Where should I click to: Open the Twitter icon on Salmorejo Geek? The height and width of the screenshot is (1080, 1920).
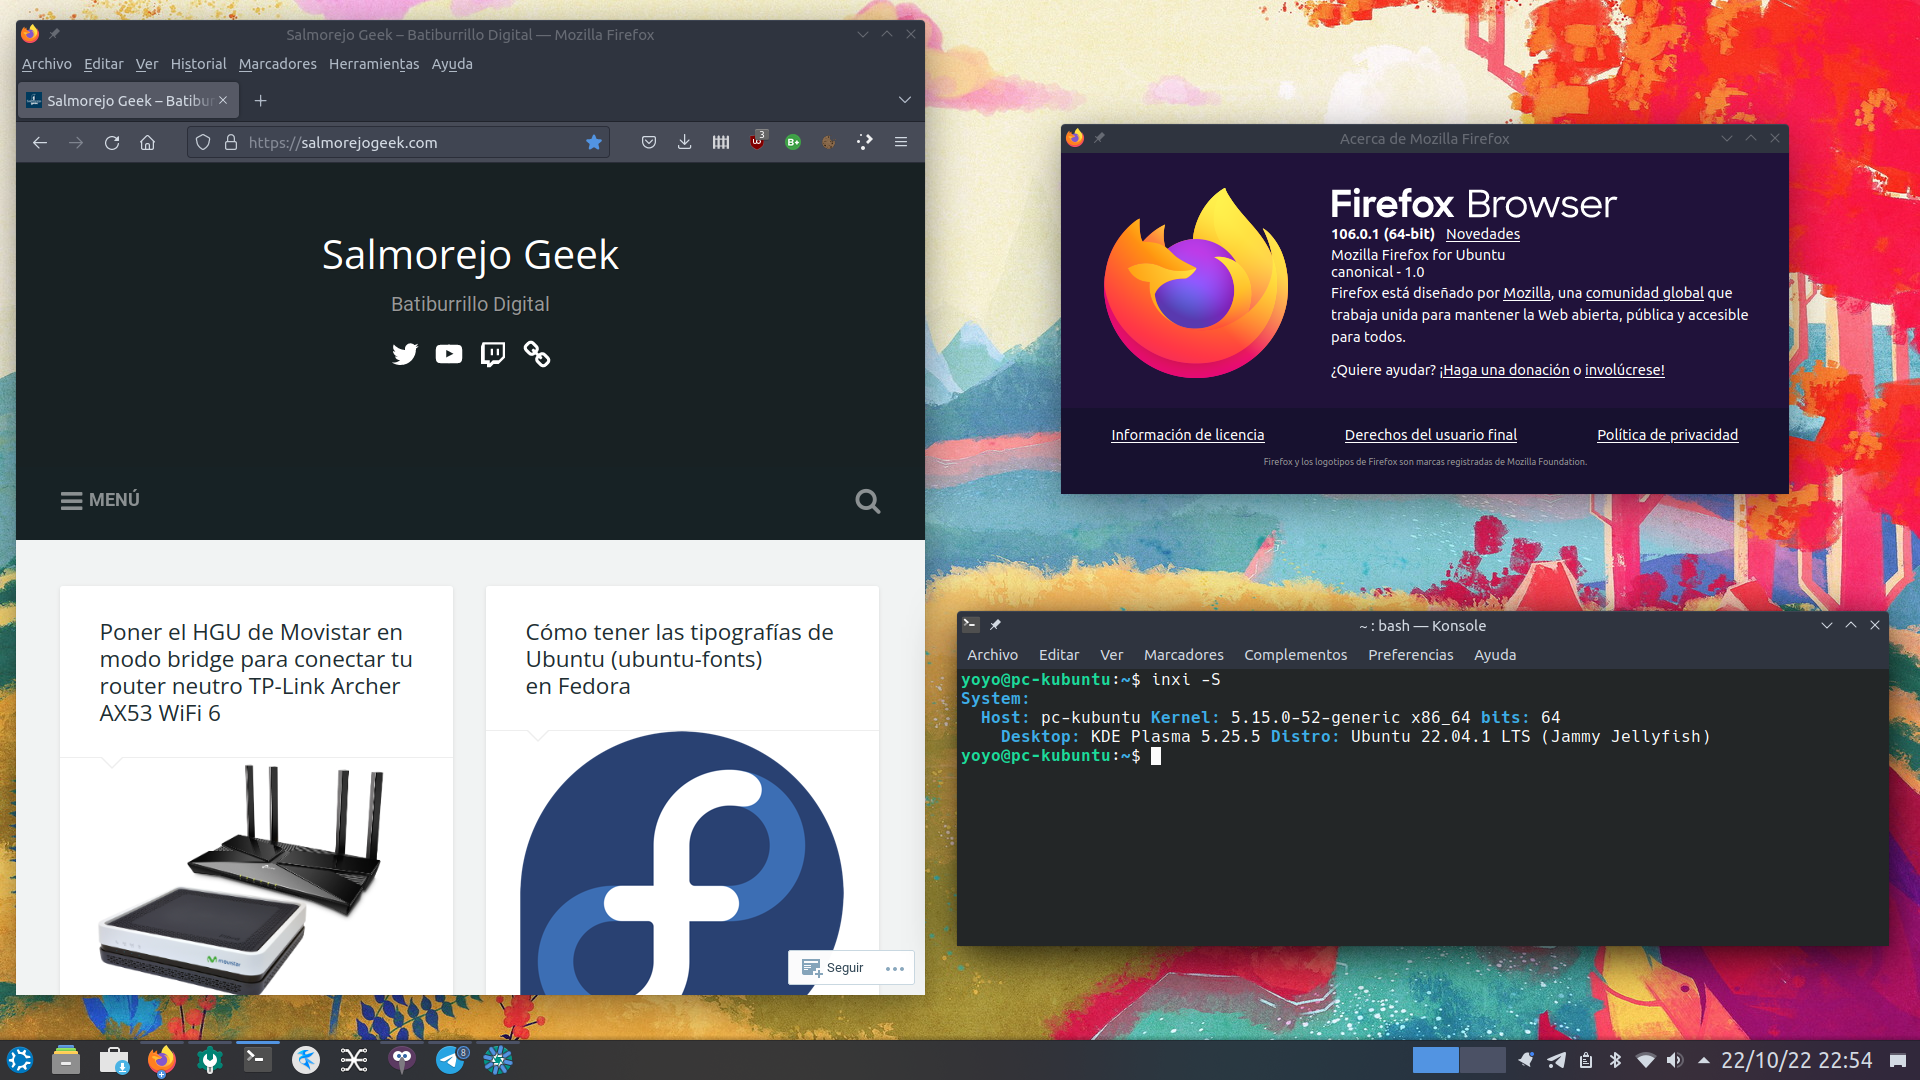(405, 354)
